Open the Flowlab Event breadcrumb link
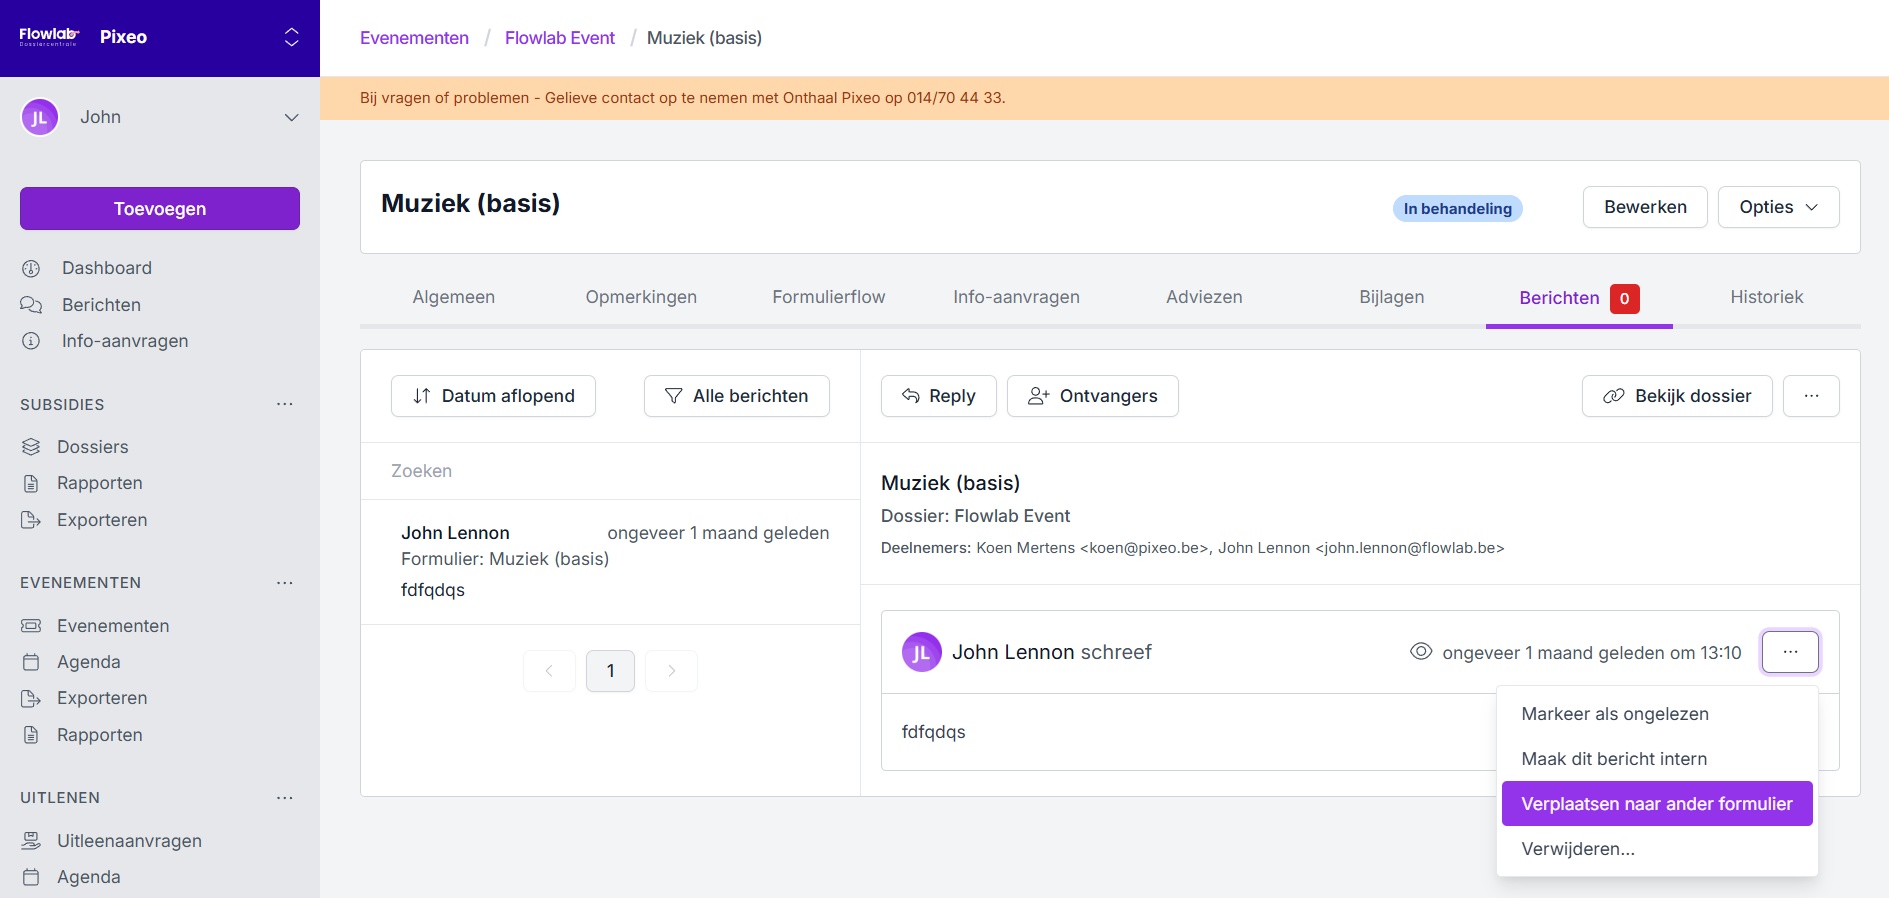This screenshot has height=898, width=1889. (x=559, y=38)
